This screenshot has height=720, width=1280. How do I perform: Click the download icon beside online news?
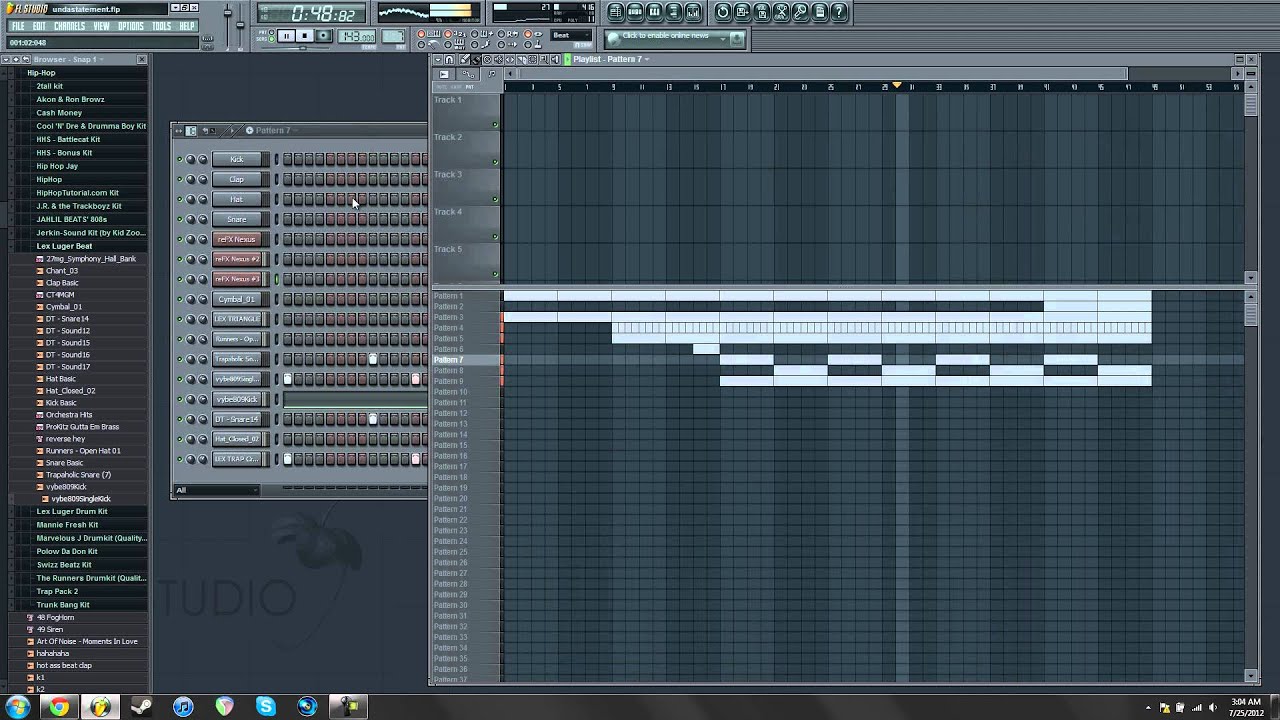tap(737, 38)
